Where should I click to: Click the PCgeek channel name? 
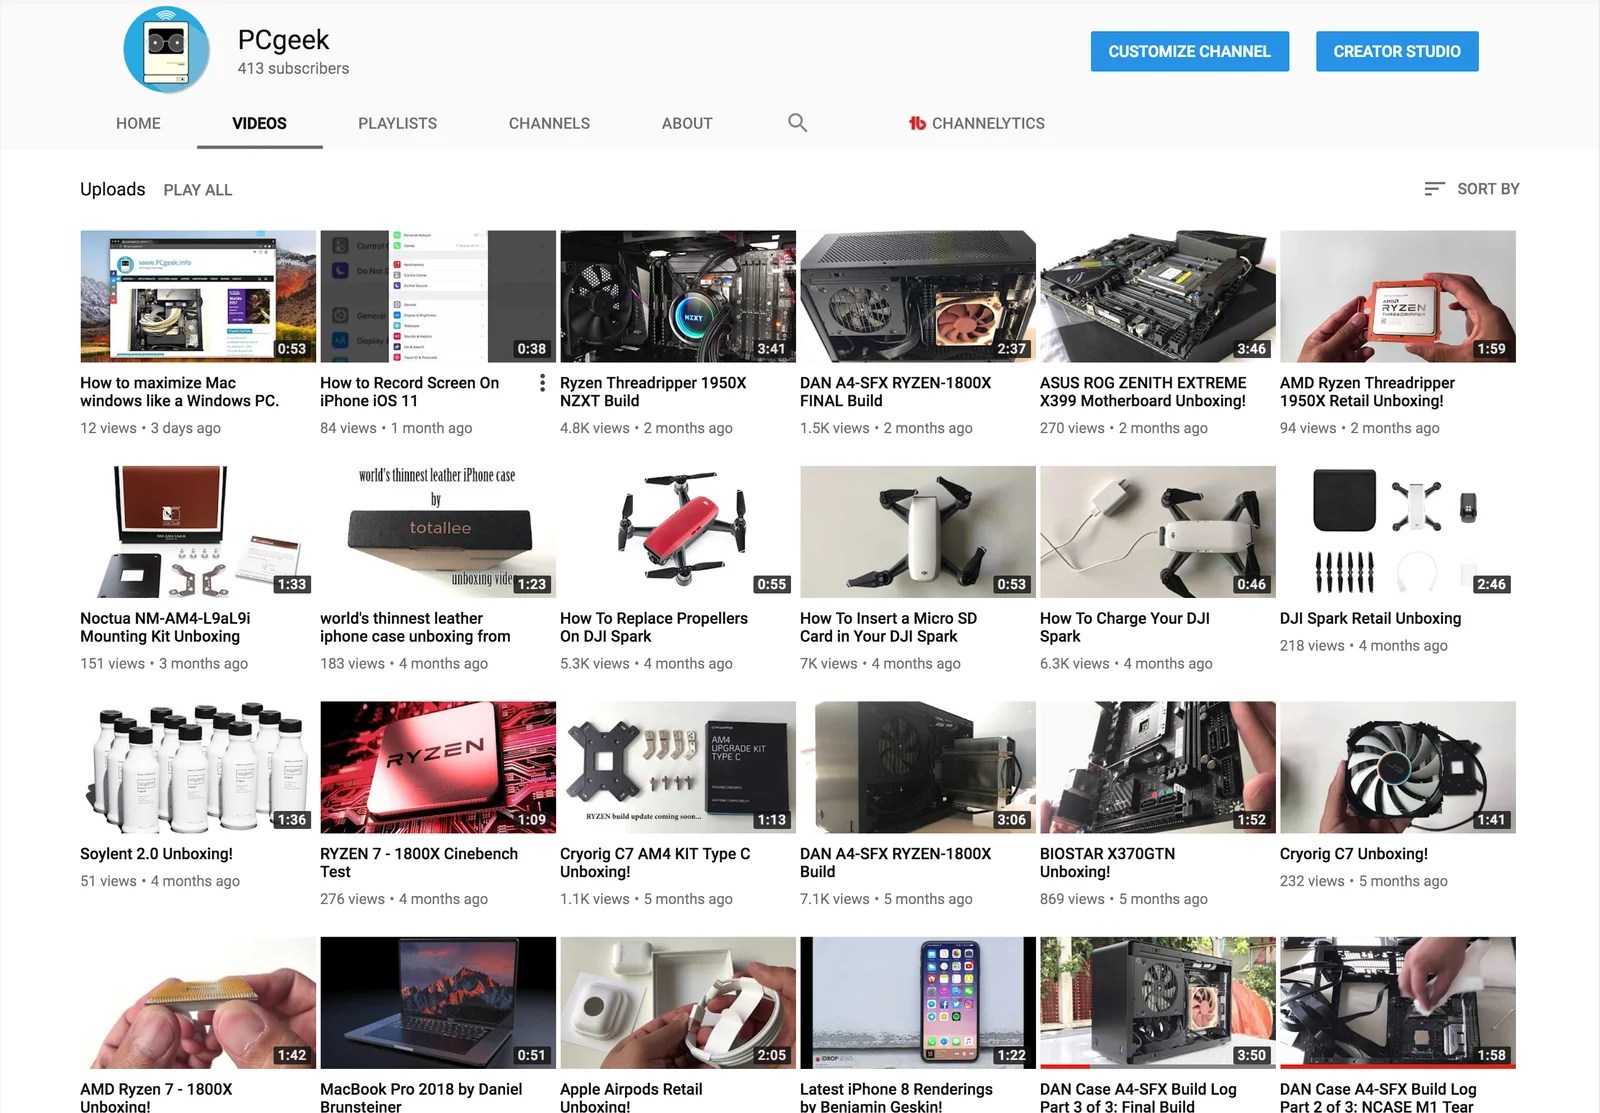coord(283,40)
